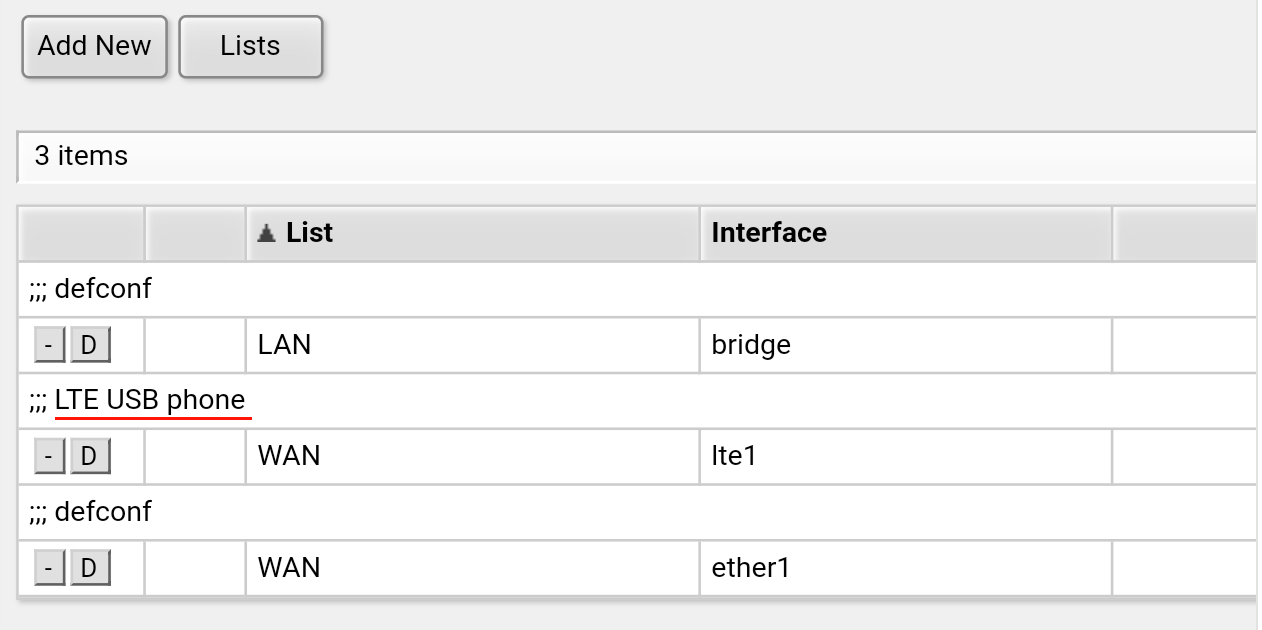Open the Lists button
1262x630 pixels.
tap(250, 46)
